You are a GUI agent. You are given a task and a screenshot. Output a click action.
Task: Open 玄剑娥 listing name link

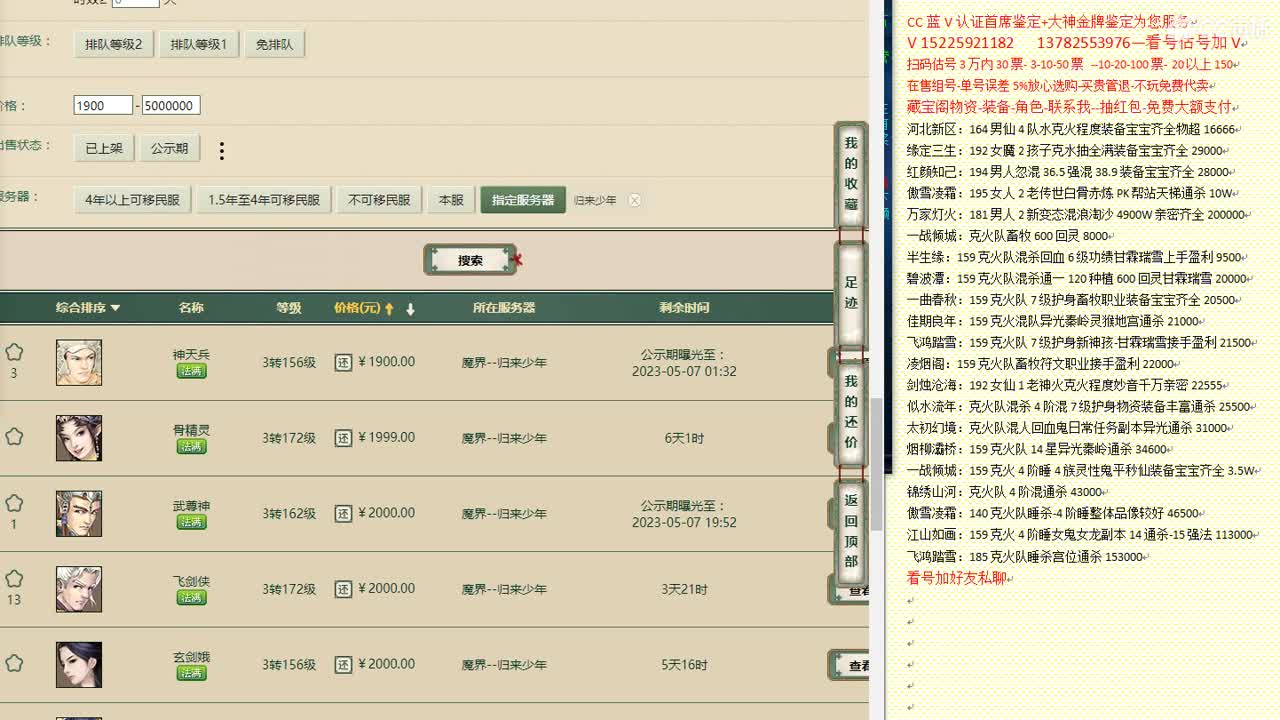(x=191, y=657)
